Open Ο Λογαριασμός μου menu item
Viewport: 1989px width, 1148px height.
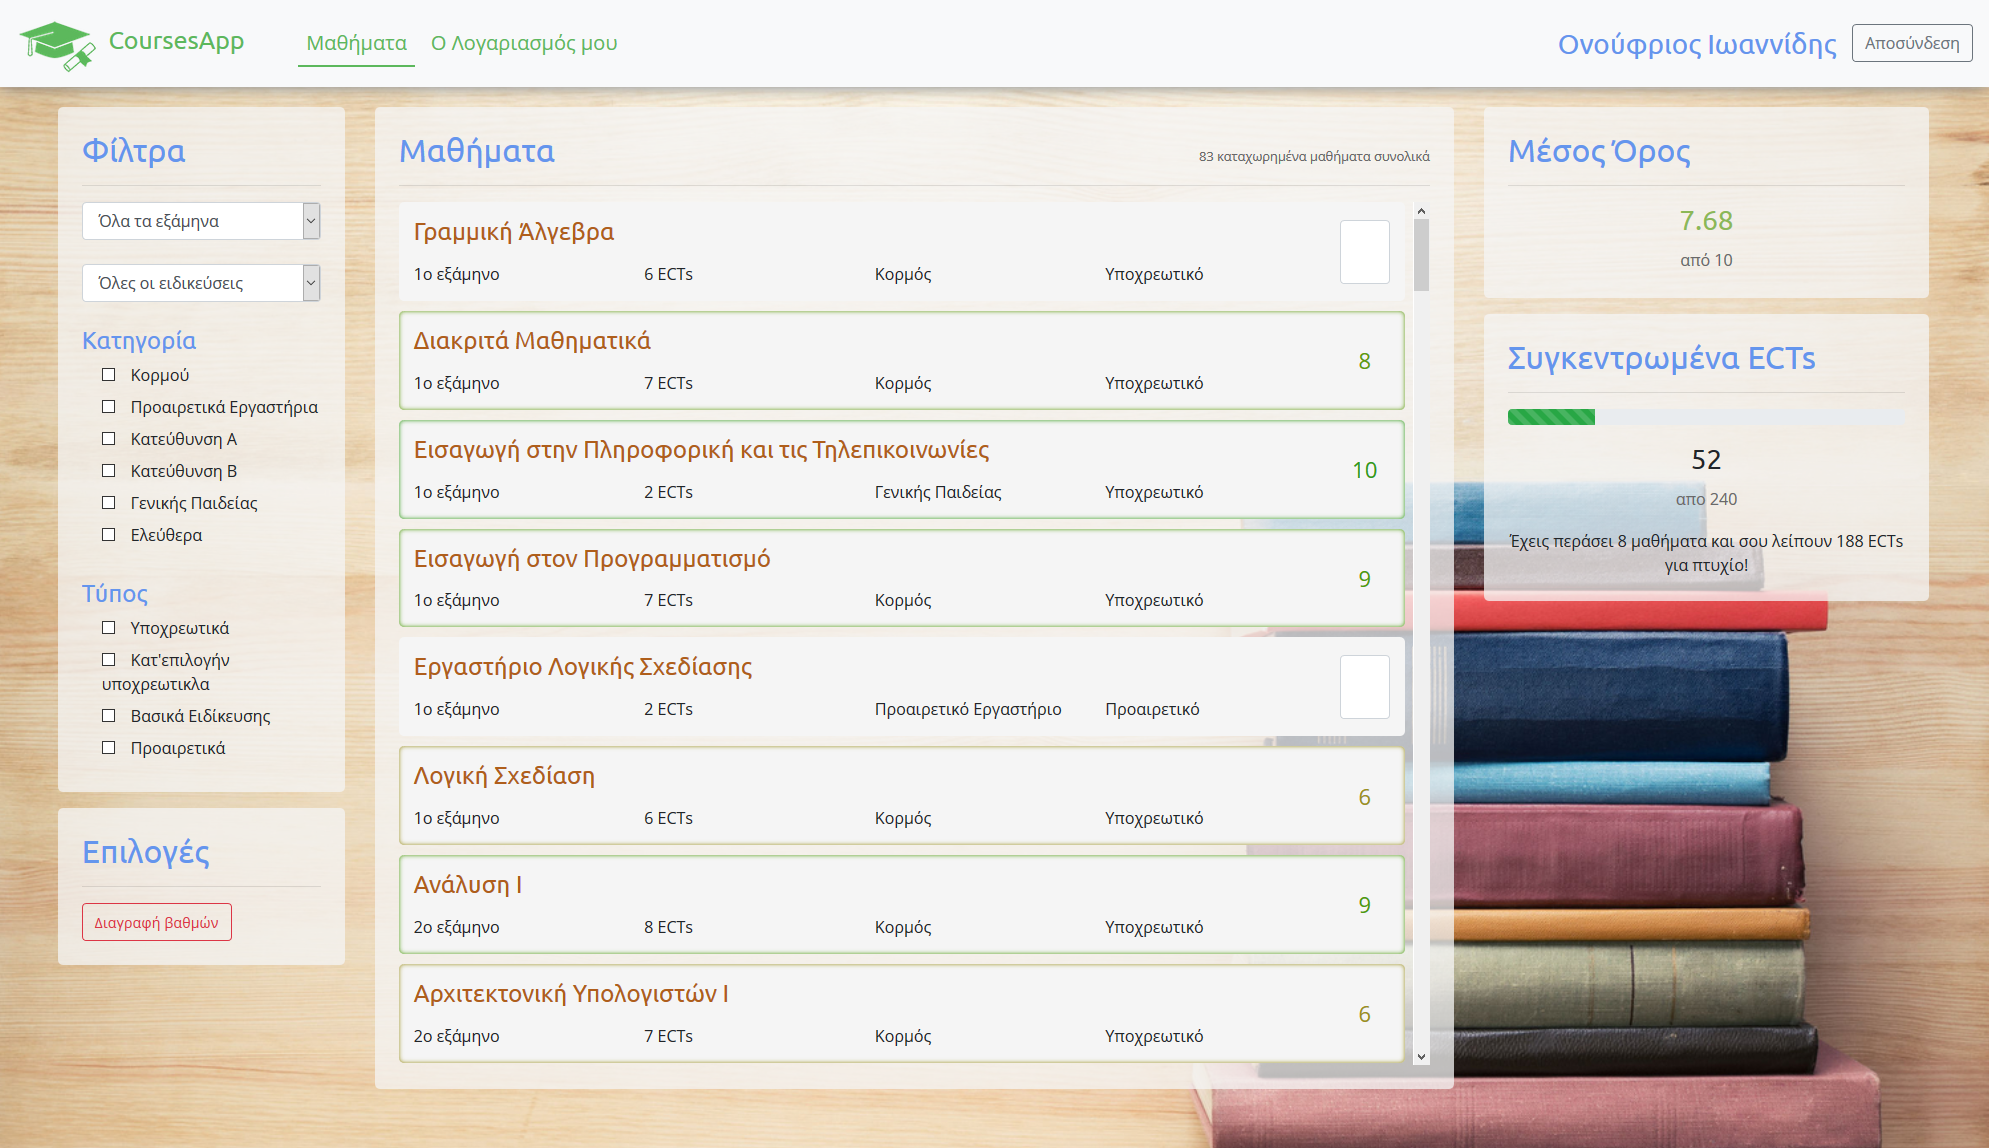point(524,43)
